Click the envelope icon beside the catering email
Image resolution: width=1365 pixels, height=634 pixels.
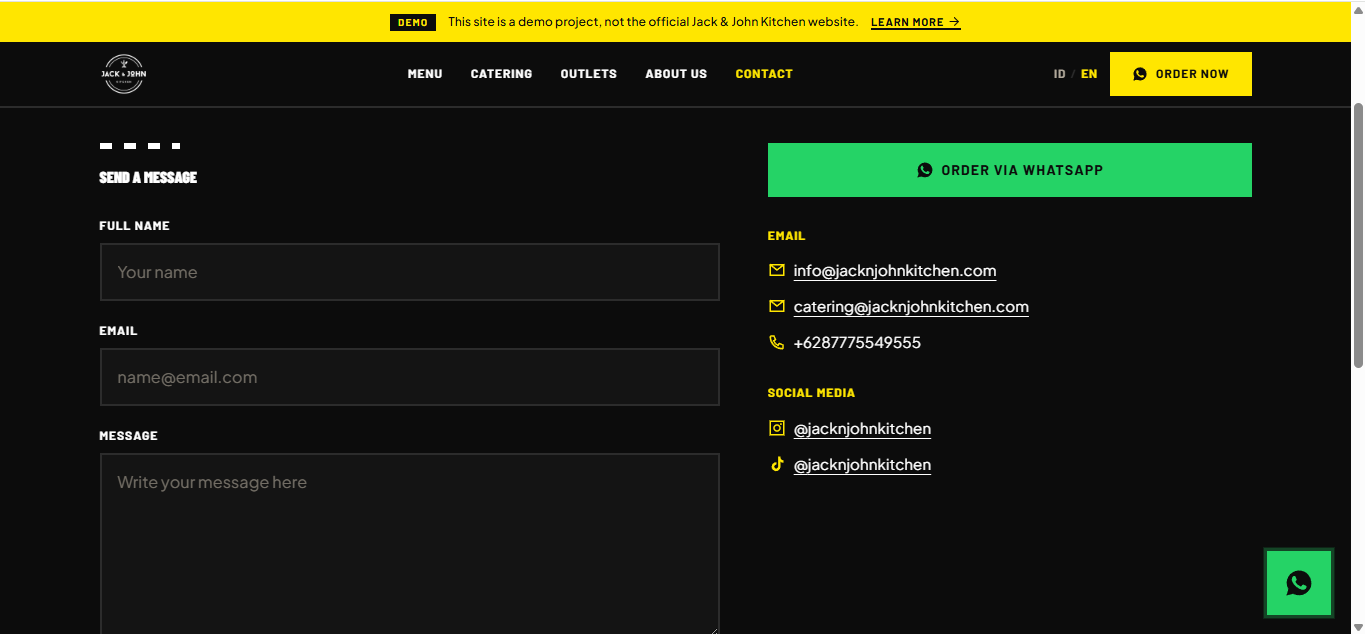click(777, 306)
